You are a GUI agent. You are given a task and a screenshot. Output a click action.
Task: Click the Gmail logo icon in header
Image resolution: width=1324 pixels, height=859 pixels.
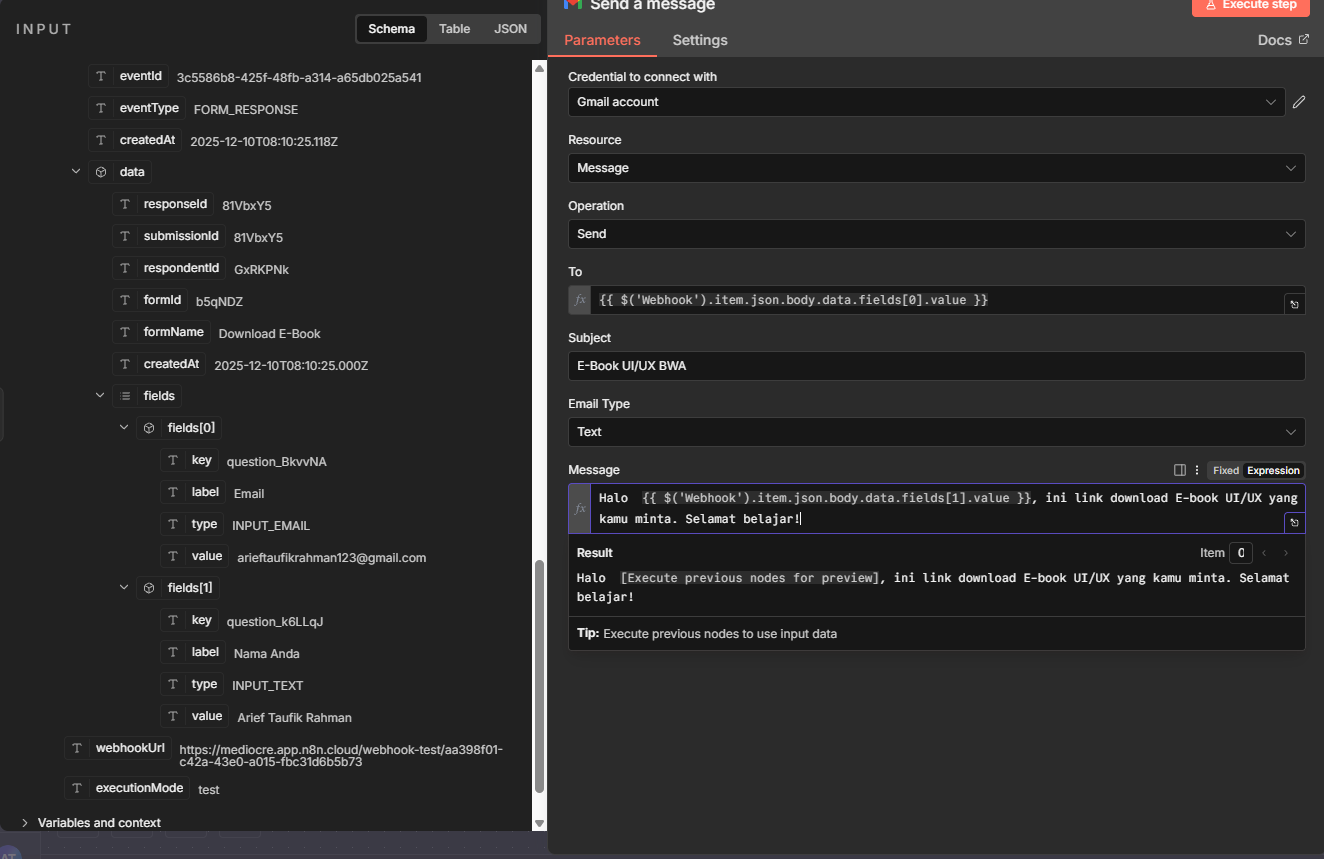coord(573,4)
